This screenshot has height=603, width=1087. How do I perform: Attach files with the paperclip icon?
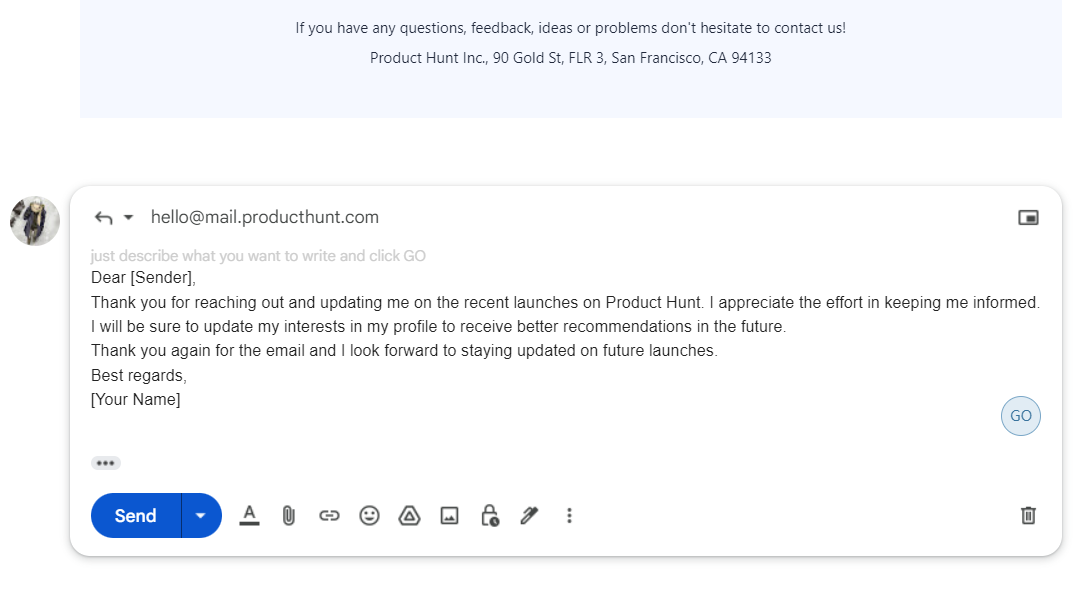tap(289, 516)
